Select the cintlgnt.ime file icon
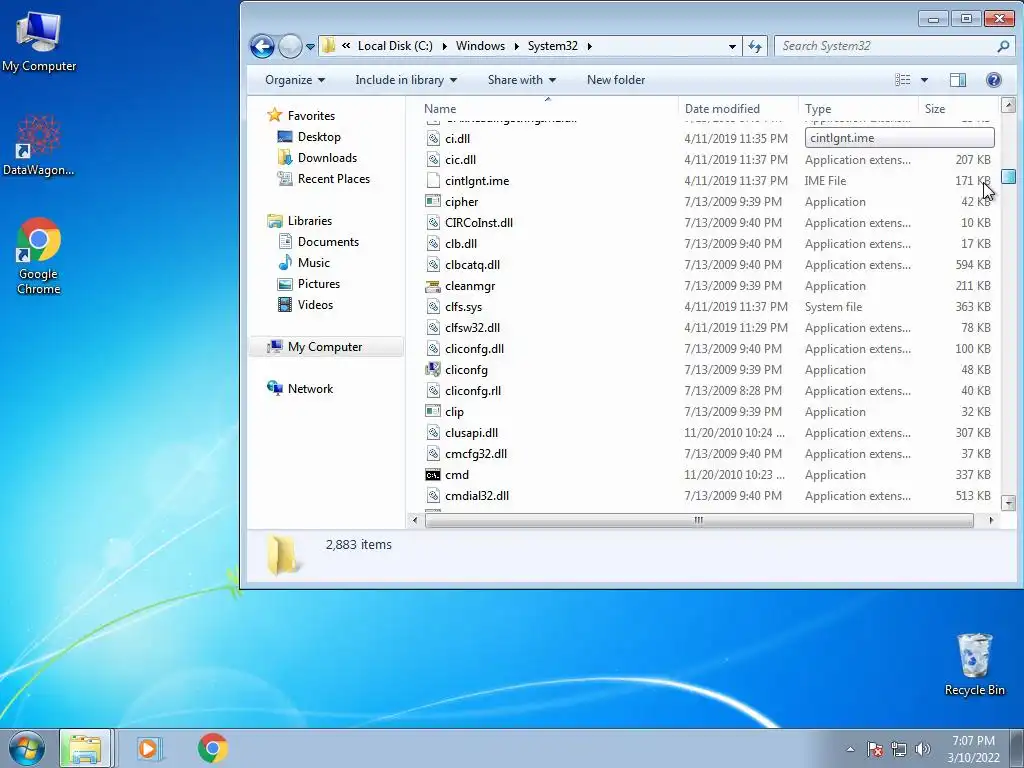The image size is (1024, 768). tap(433, 180)
